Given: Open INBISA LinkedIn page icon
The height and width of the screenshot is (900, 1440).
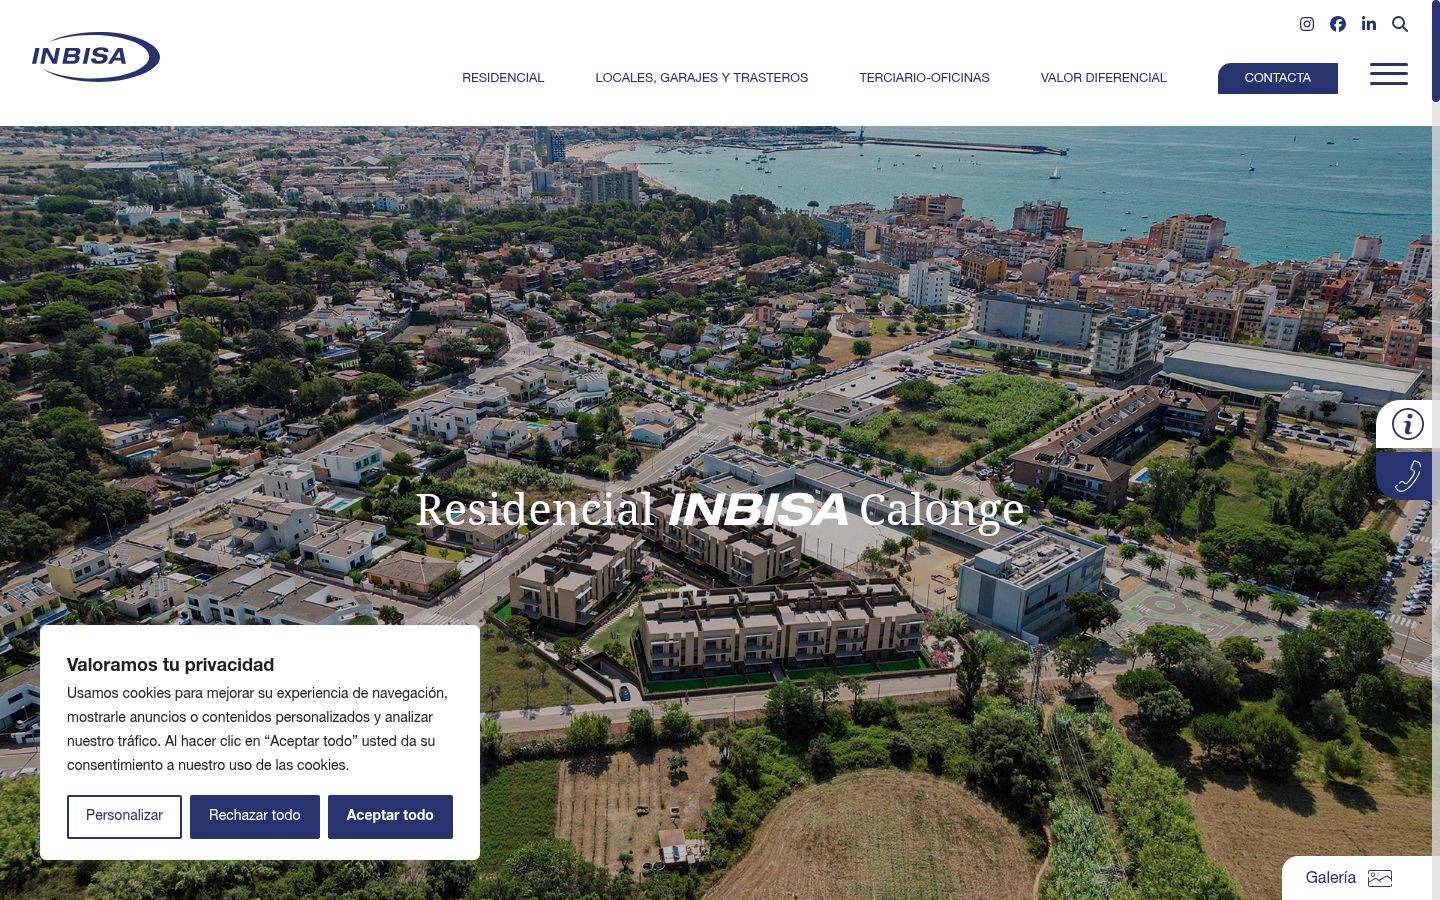Looking at the screenshot, I should (x=1369, y=24).
